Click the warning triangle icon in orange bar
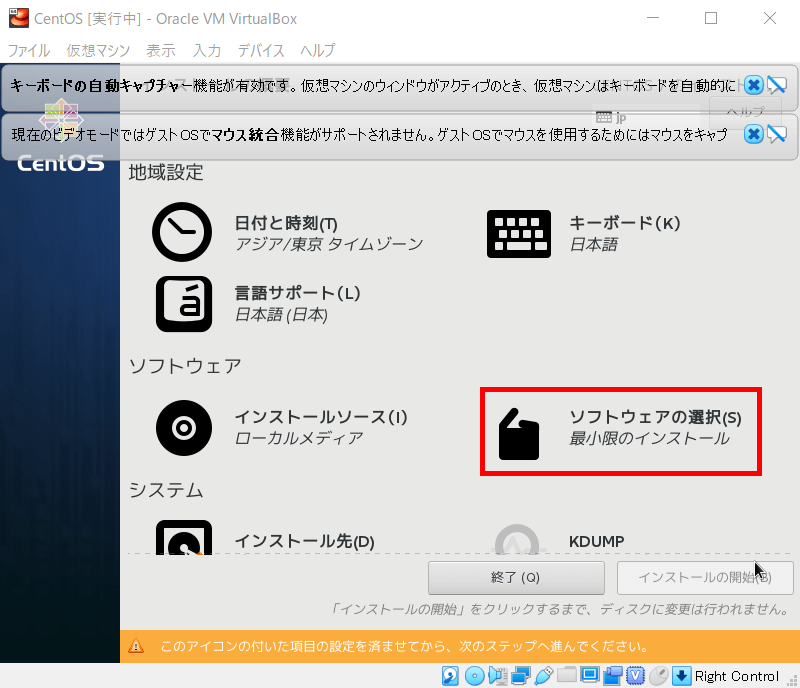 136,646
